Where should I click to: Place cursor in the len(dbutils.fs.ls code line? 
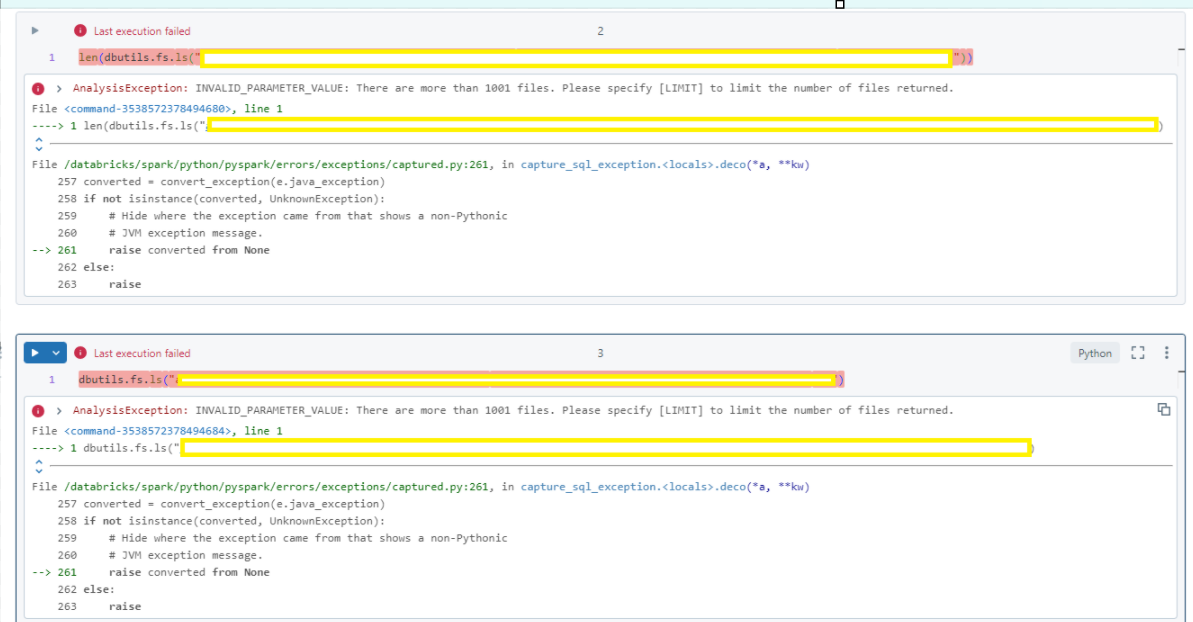pos(525,58)
